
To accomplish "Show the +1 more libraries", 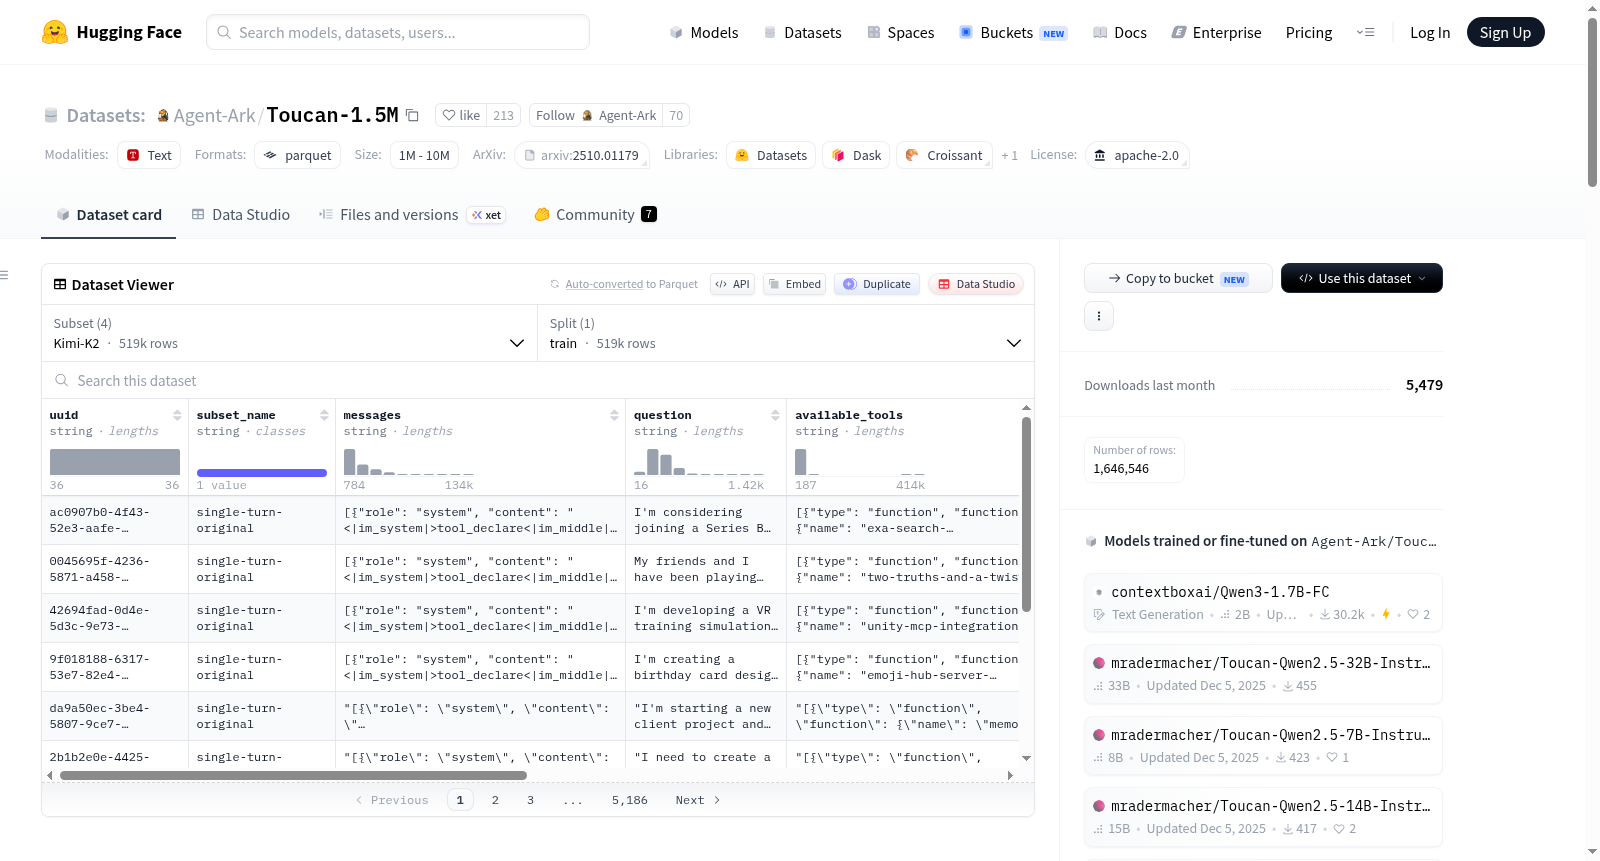I will point(1009,155).
